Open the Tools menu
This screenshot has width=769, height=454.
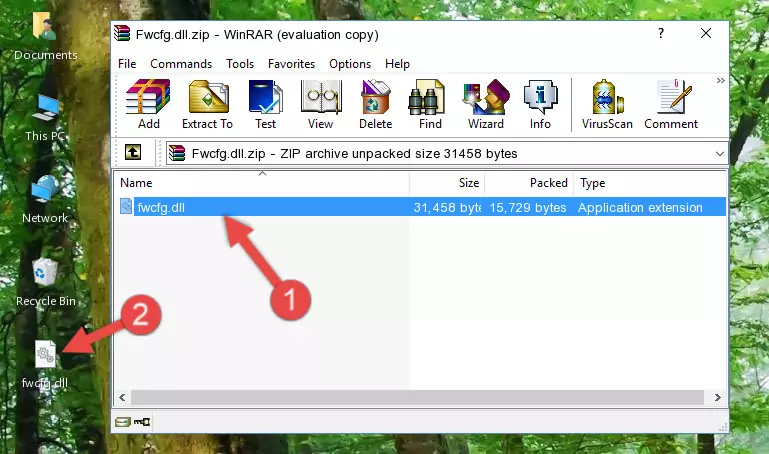(240, 64)
